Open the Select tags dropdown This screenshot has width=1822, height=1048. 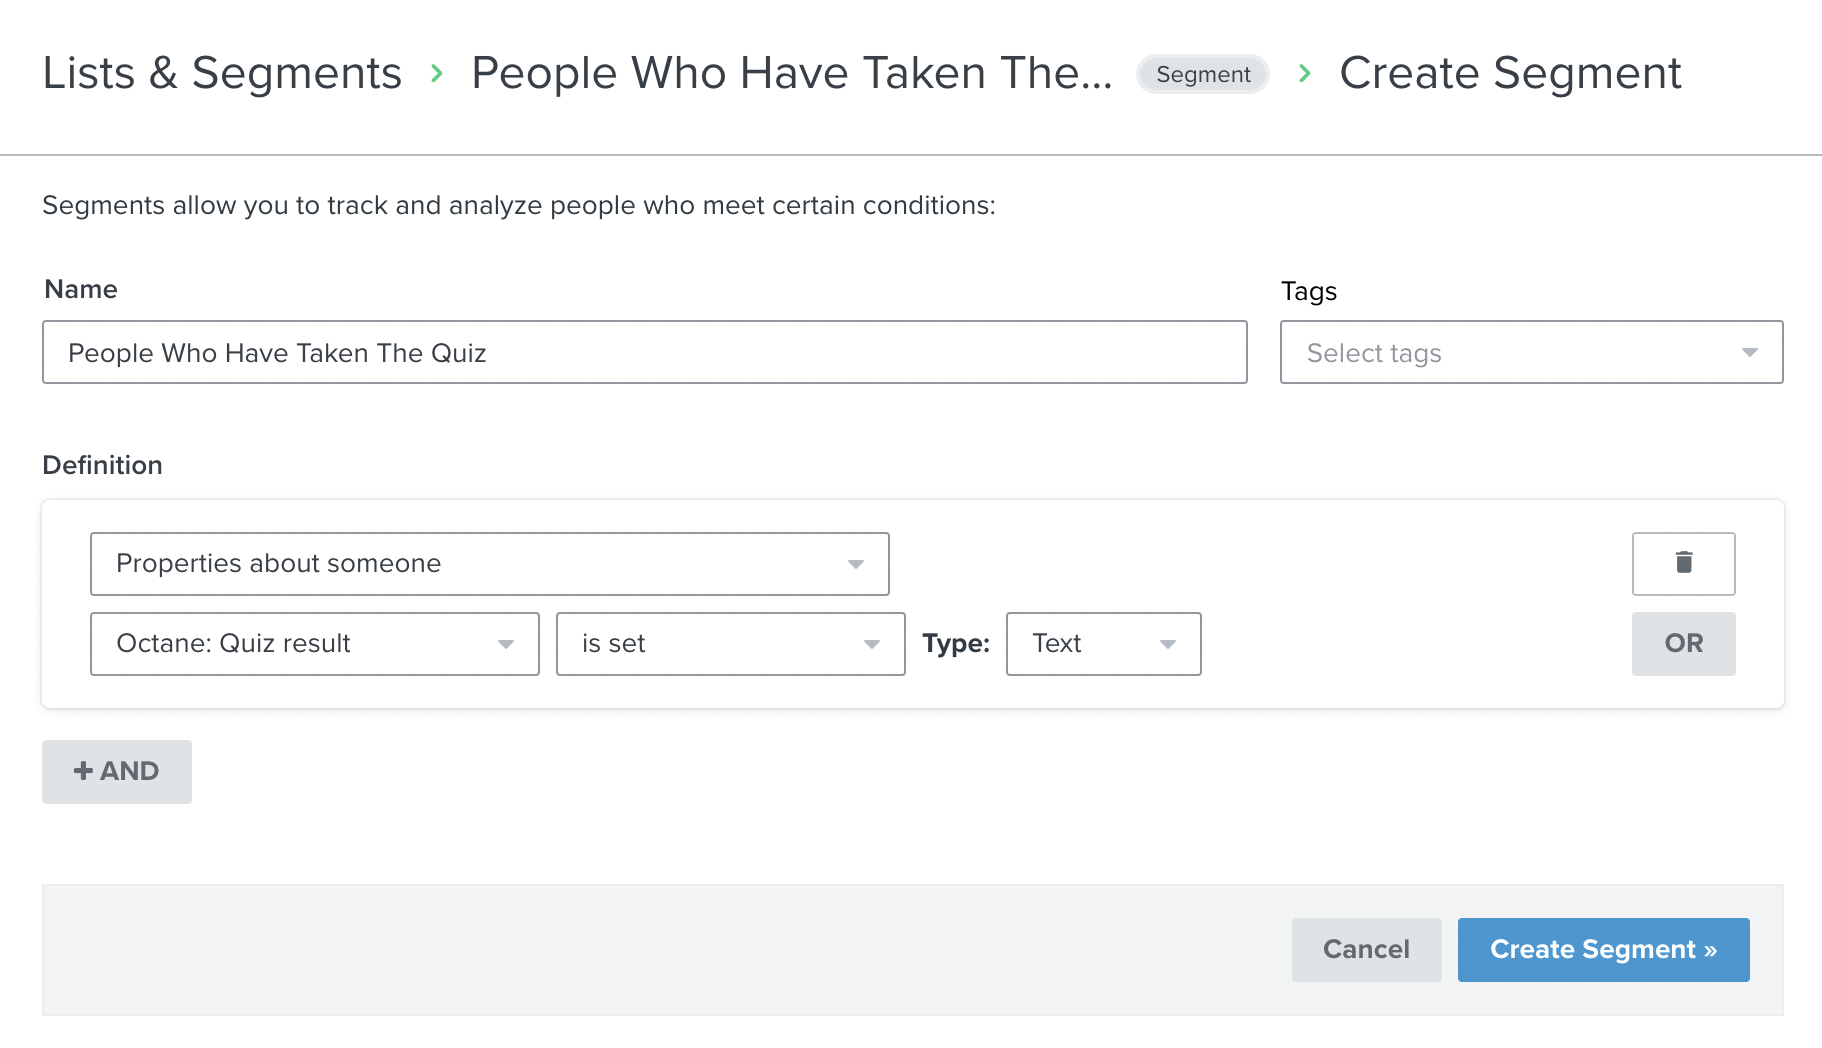pos(1531,352)
